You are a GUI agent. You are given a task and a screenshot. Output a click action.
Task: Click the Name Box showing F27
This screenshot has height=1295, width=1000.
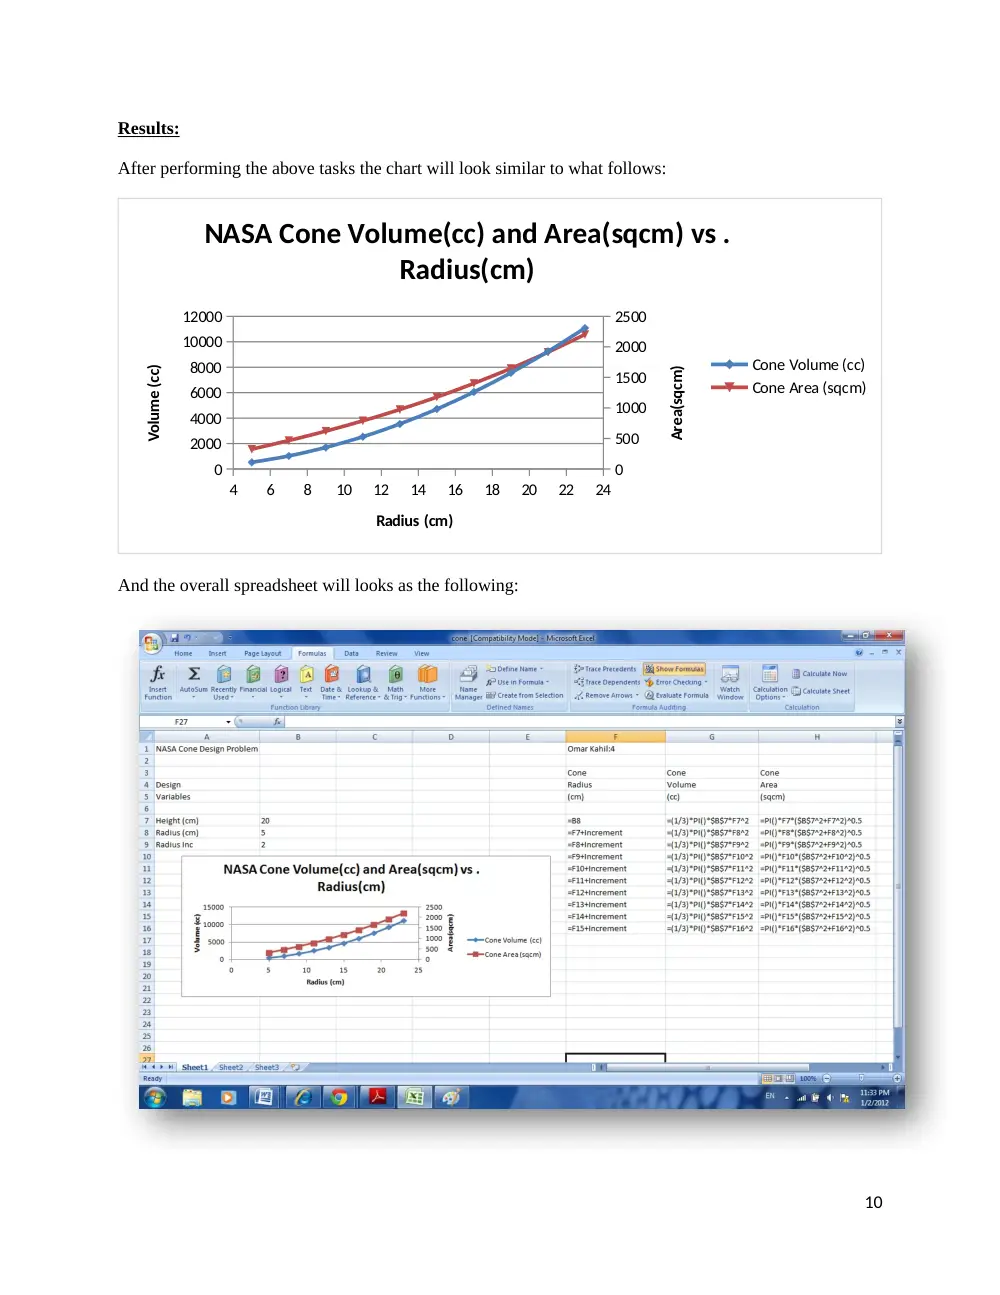pyautogui.click(x=182, y=721)
